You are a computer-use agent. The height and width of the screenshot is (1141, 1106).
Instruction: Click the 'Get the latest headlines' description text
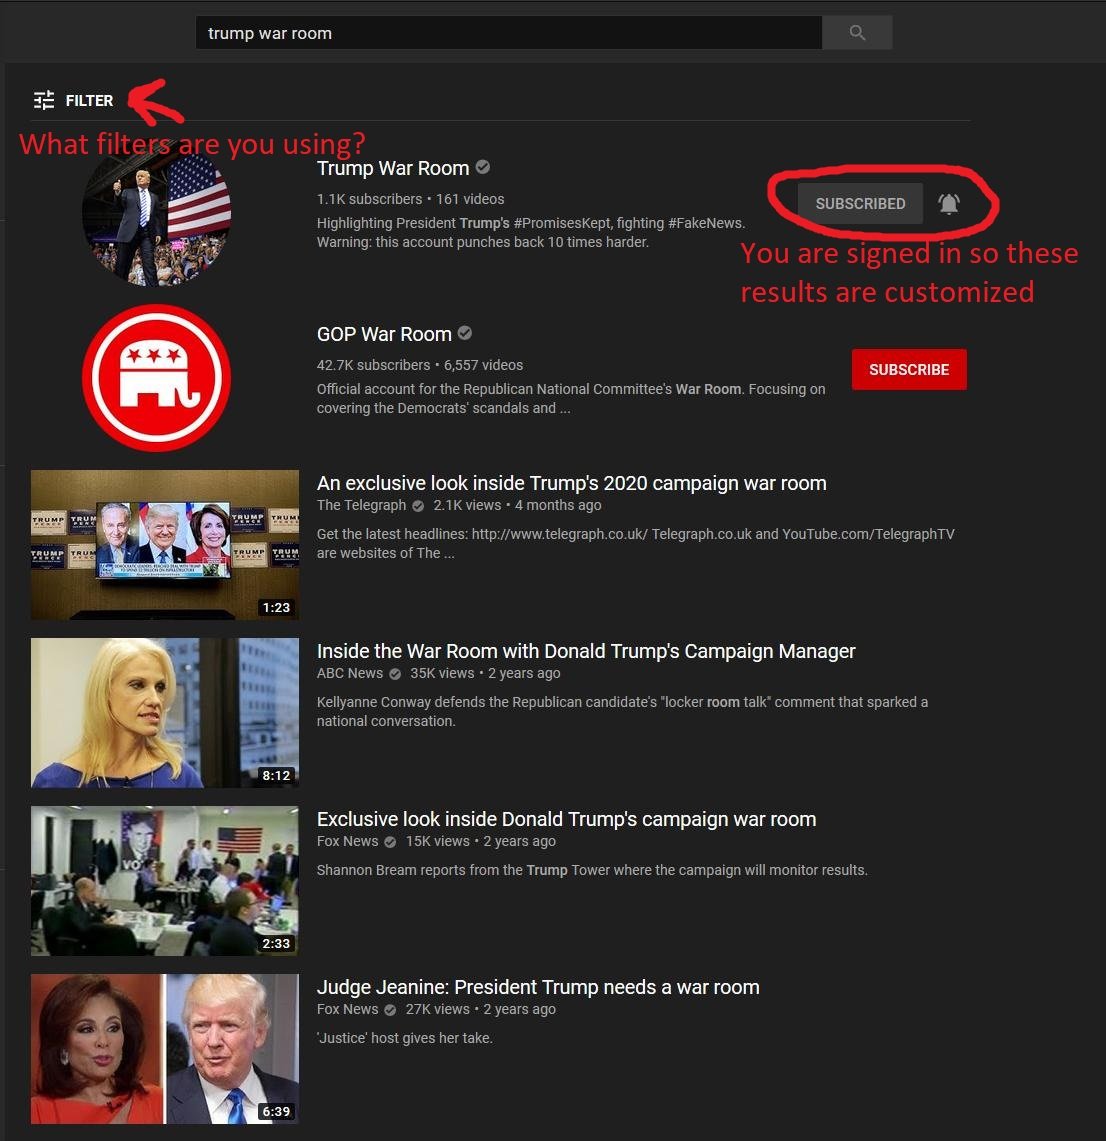click(x=635, y=544)
